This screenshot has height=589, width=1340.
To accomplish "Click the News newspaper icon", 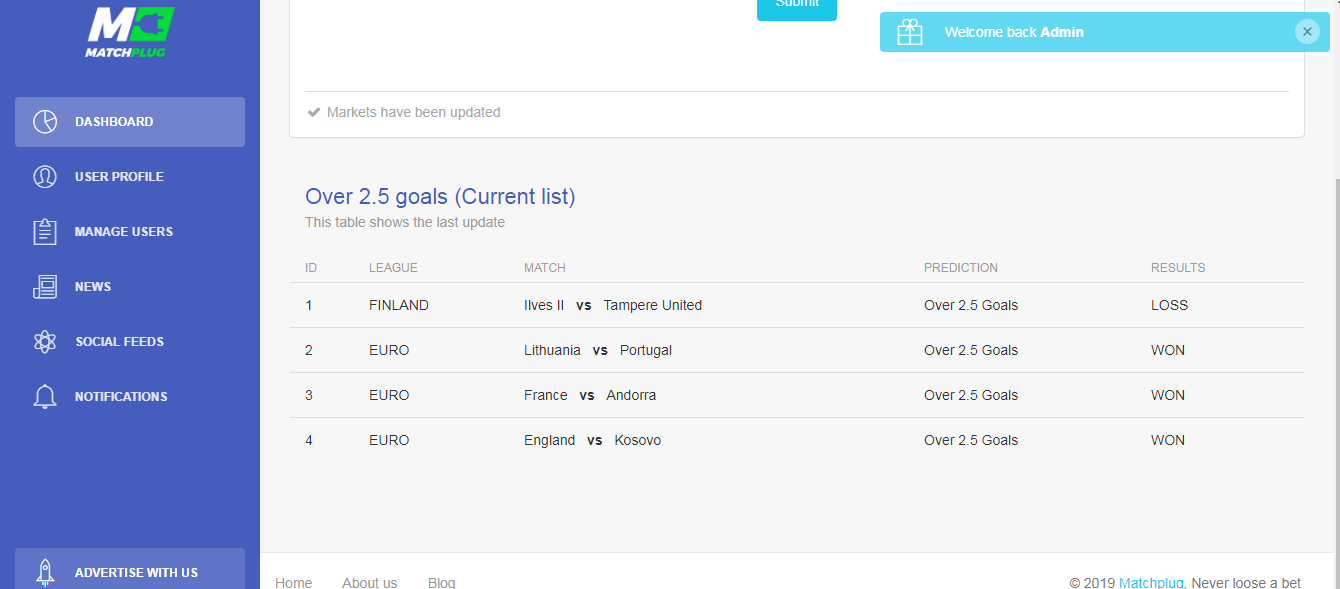I will (45, 287).
